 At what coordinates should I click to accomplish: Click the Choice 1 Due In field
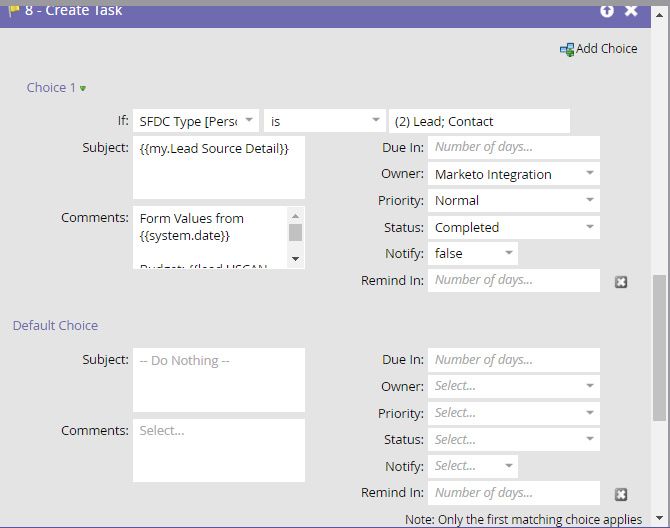coord(513,147)
